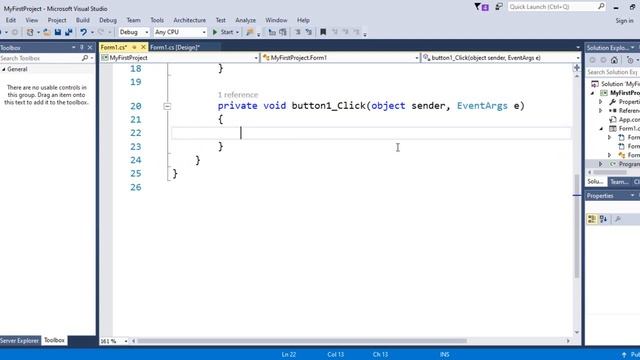Click Solution Explorer Home icon
The image size is (640, 360).
coord(614,60)
